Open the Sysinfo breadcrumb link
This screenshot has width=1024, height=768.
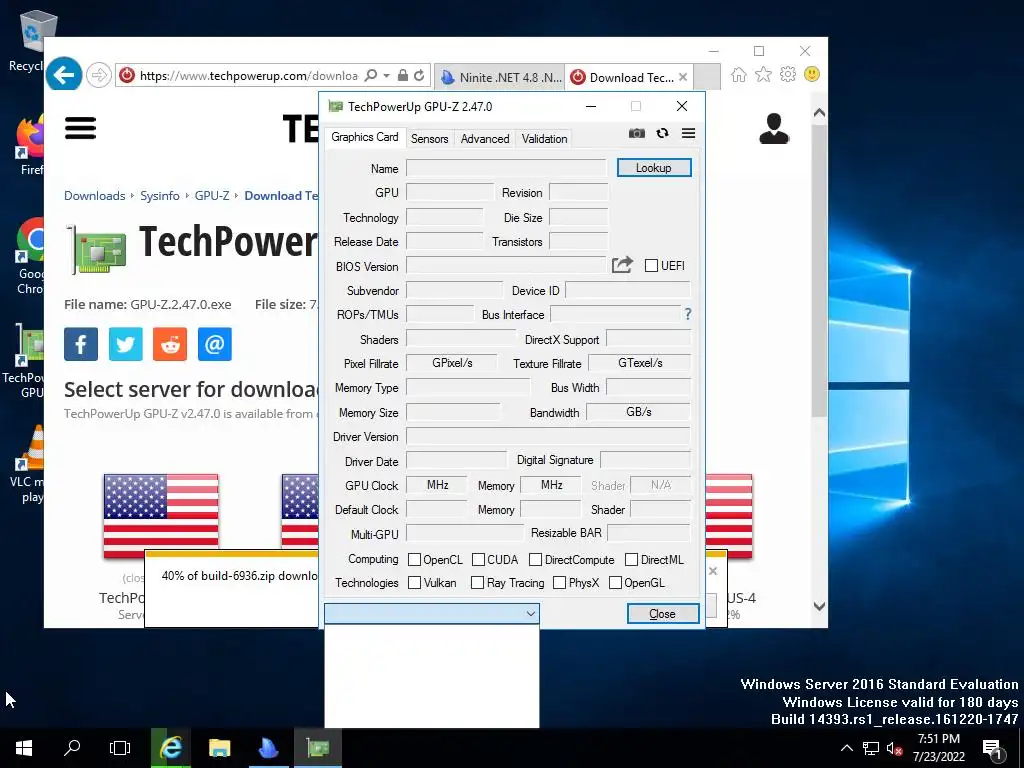(159, 195)
